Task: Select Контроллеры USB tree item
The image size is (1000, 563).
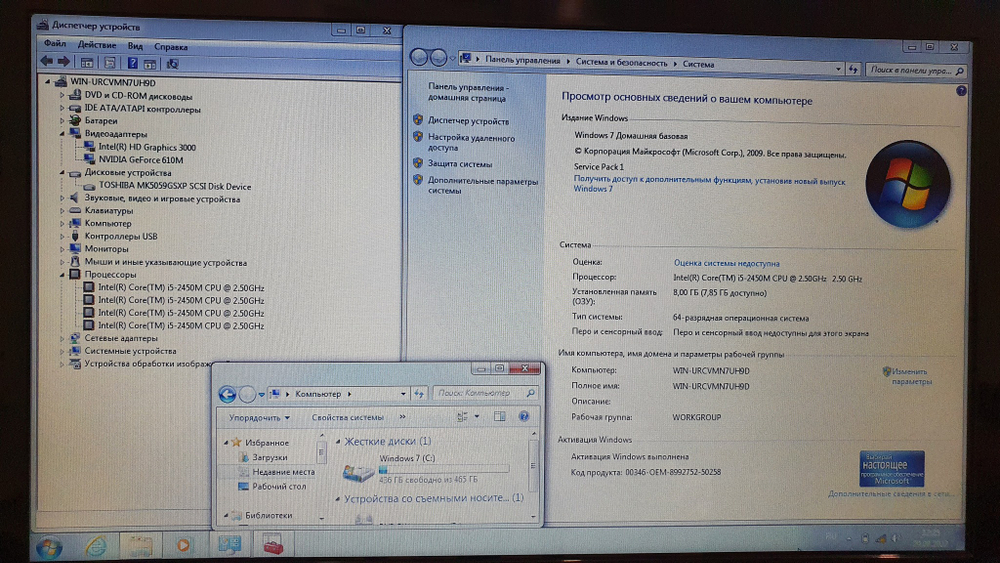Action: 121,236
